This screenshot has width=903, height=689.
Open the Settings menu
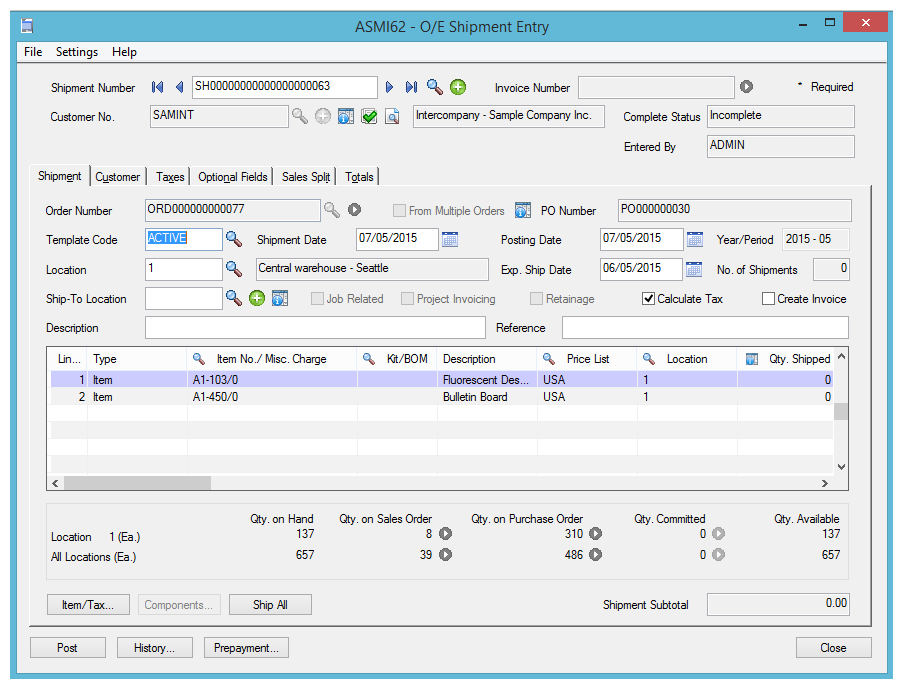77,52
